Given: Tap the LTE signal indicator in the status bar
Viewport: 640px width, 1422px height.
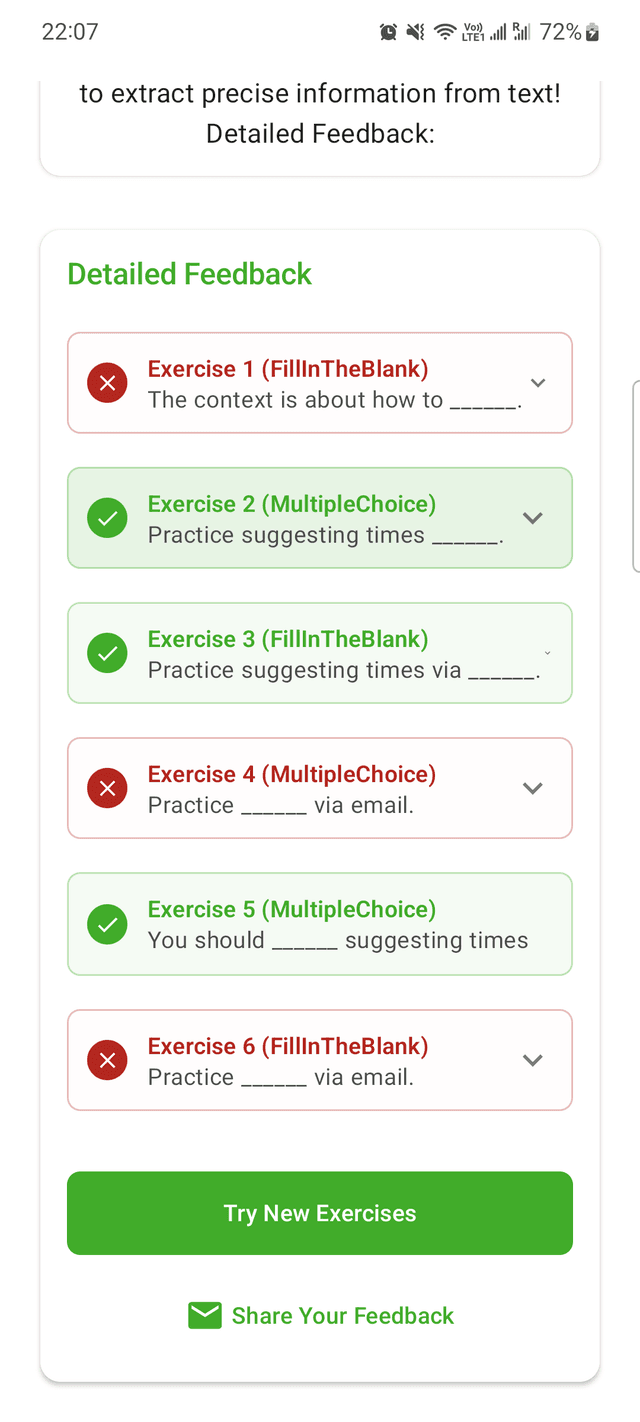Looking at the screenshot, I should tap(474, 31).
